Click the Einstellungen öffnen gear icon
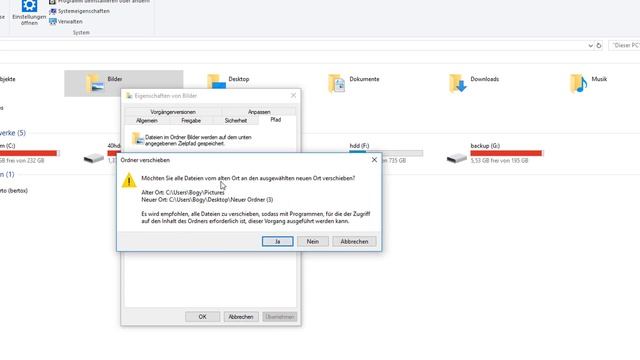The width and height of the screenshot is (640, 360). point(29,6)
